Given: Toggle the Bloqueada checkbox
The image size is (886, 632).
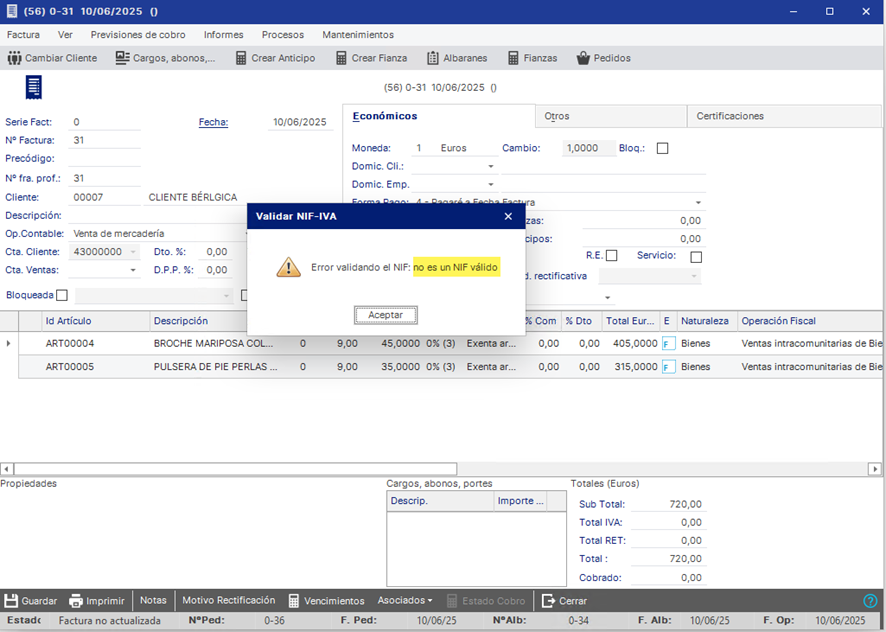Looking at the screenshot, I should tap(62, 295).
